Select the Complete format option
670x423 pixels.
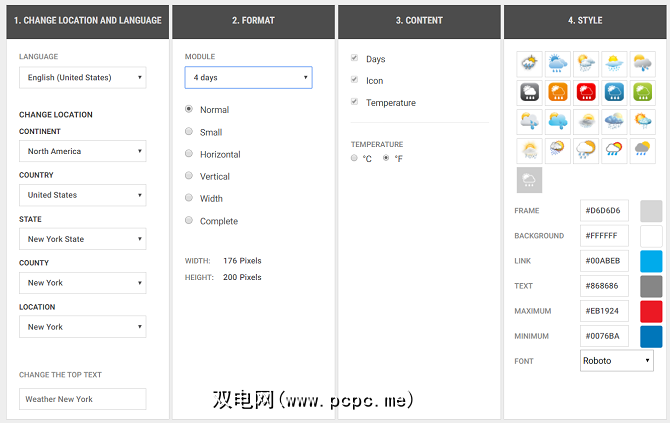(x=189, y=220)
